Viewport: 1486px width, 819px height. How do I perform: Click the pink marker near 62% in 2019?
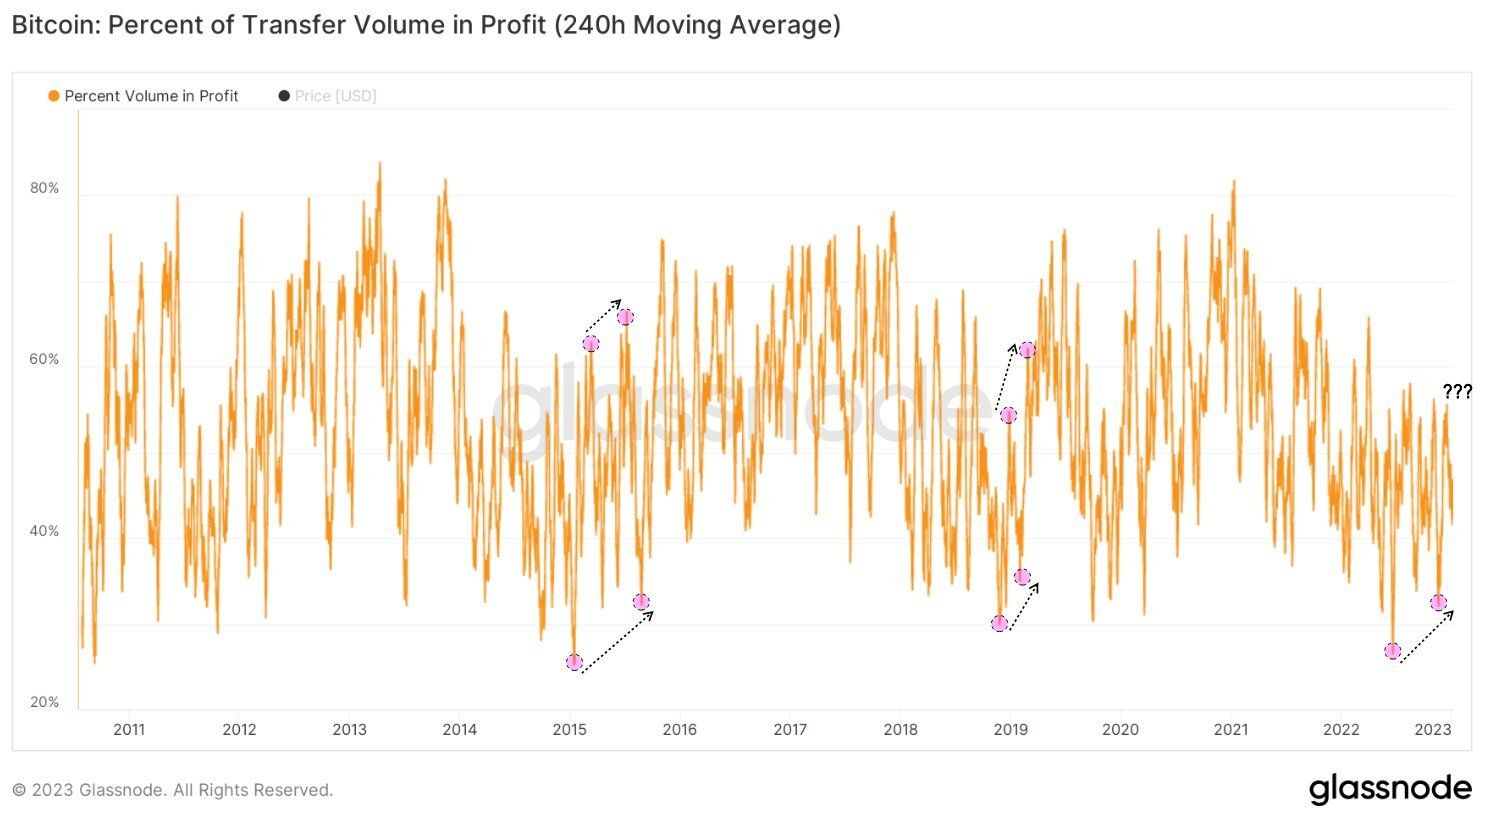1027,350
